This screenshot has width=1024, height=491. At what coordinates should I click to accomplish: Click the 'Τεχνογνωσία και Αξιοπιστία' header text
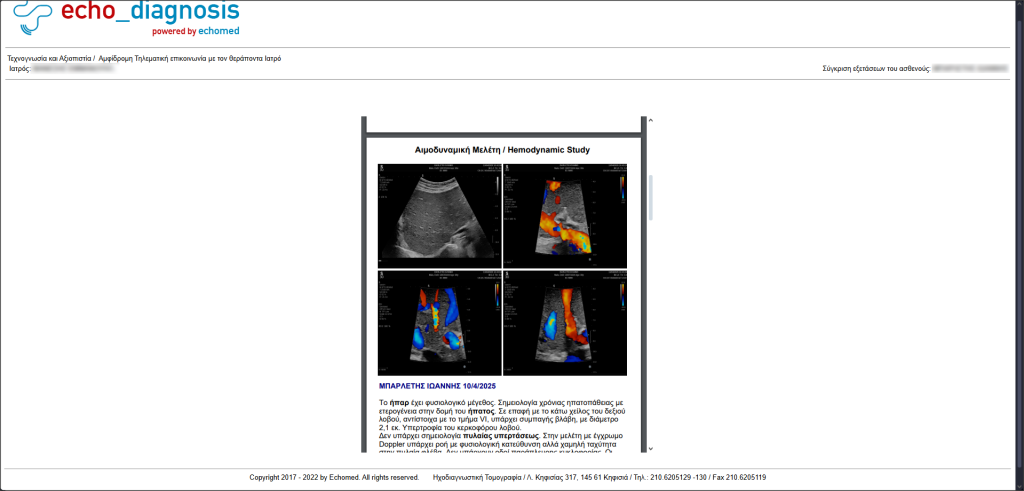click(x=48, y=58)
